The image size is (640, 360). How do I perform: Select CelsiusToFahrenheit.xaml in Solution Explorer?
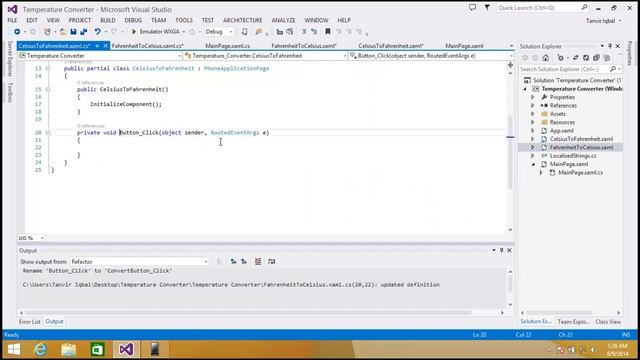581,139
